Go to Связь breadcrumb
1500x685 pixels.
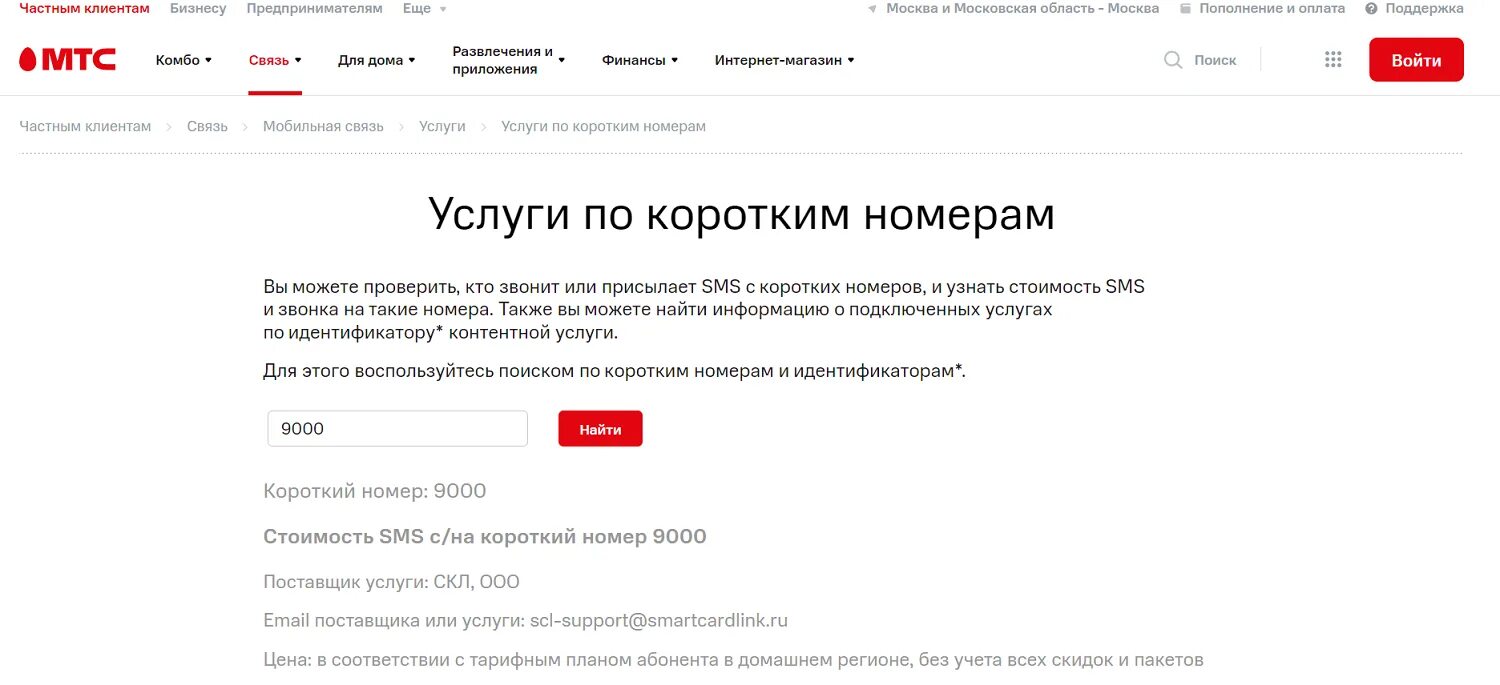click(x=207, y=126)
